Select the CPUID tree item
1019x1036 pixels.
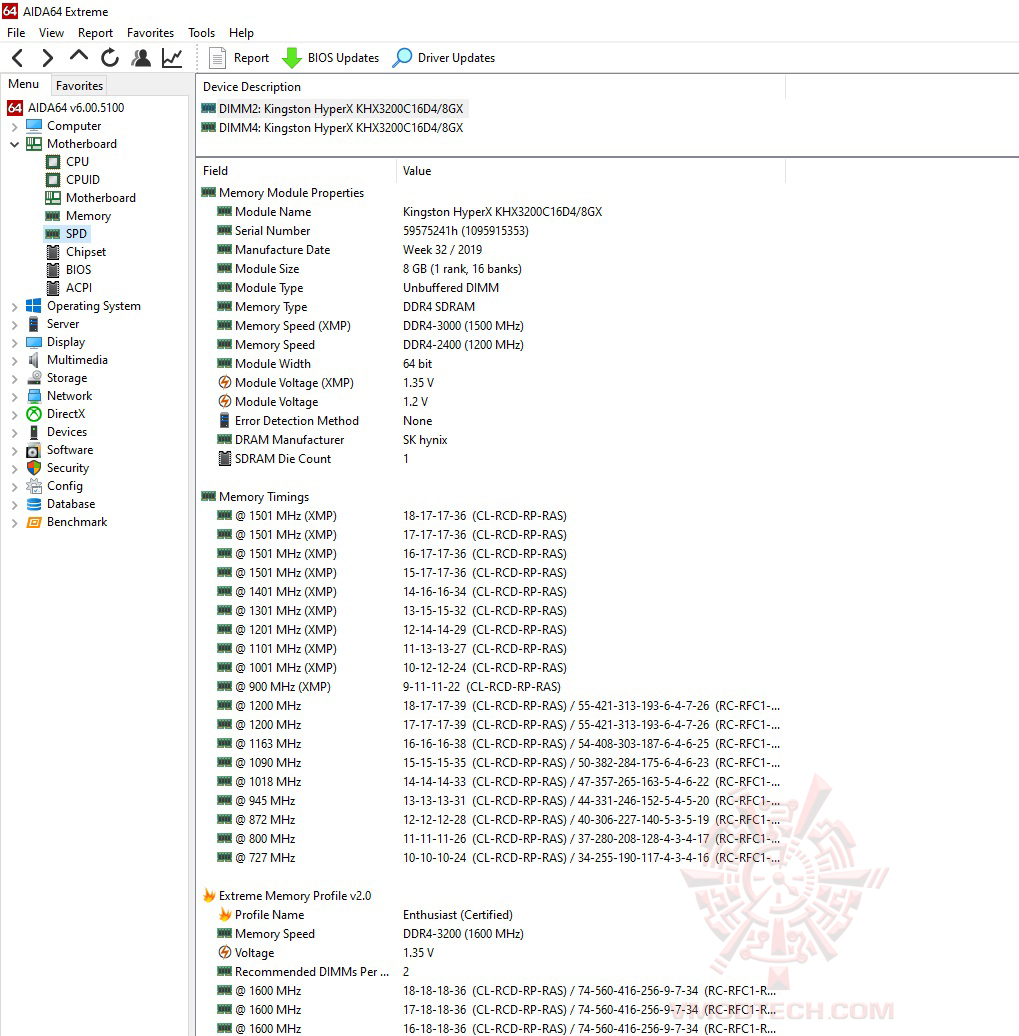(83, 180)
